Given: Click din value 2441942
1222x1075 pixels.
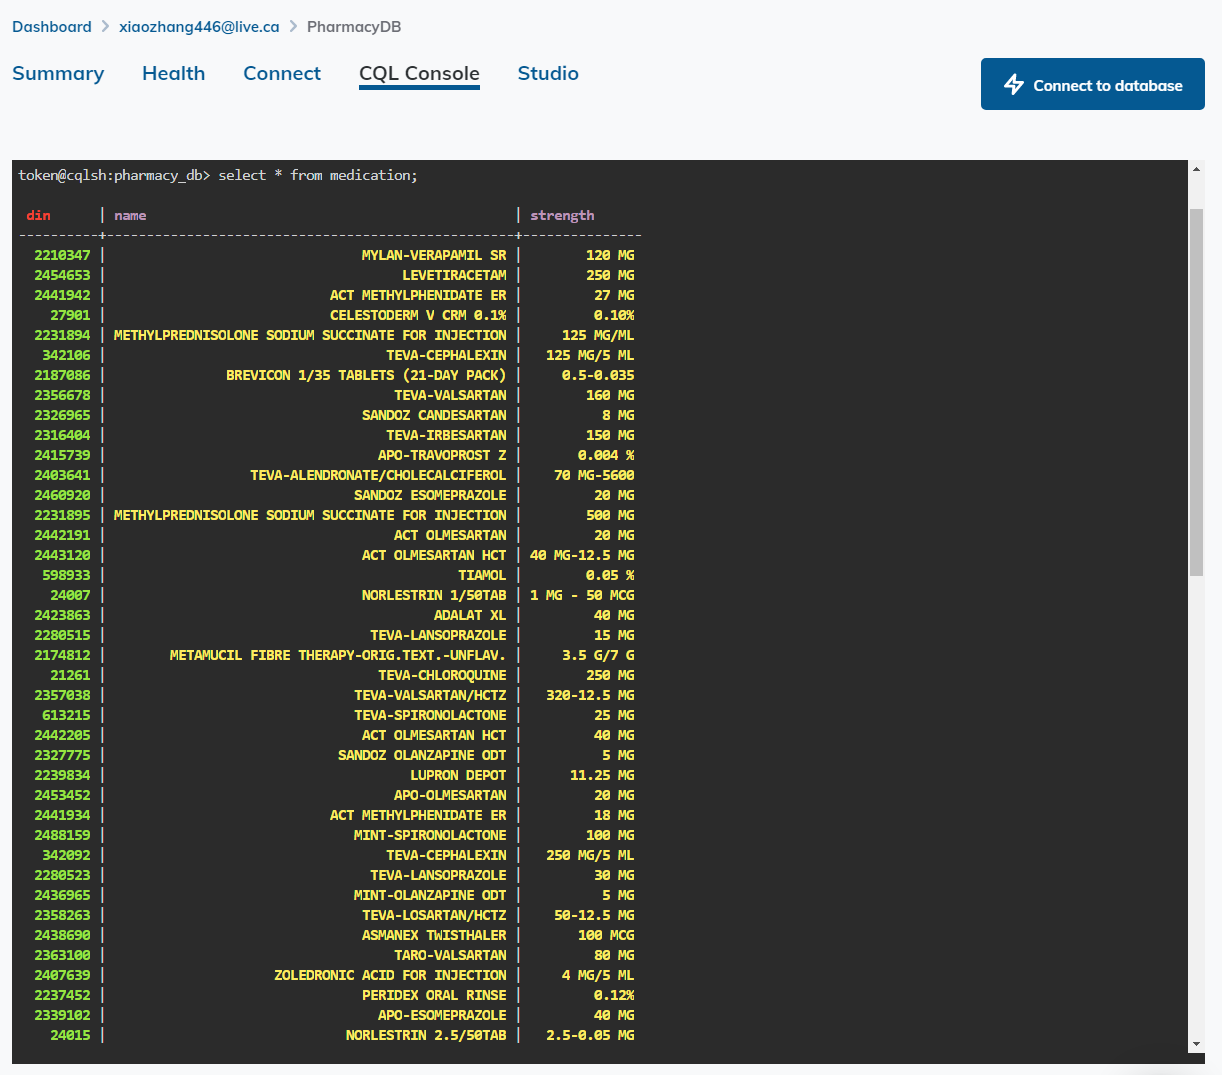Looking at the screenshot, I should [62, 295].
